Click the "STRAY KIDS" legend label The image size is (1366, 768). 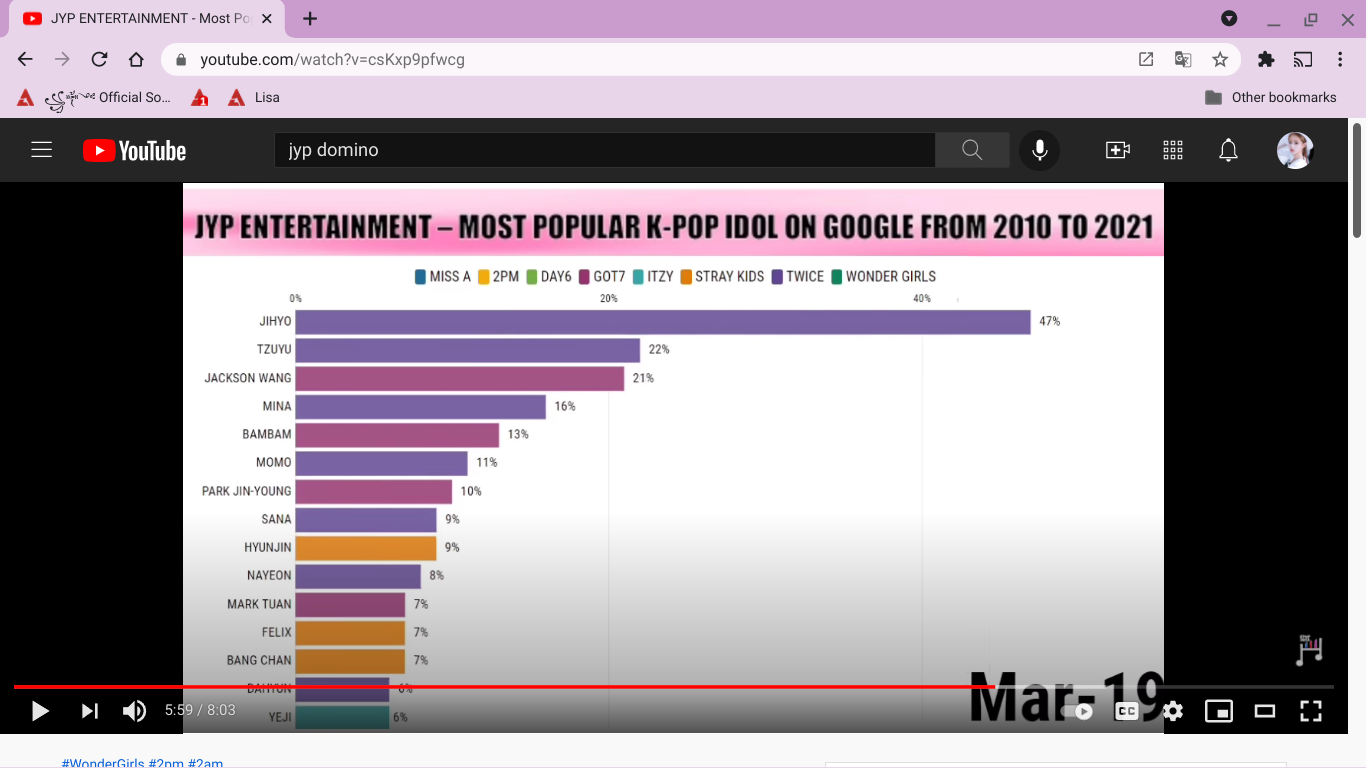point(730,277)
